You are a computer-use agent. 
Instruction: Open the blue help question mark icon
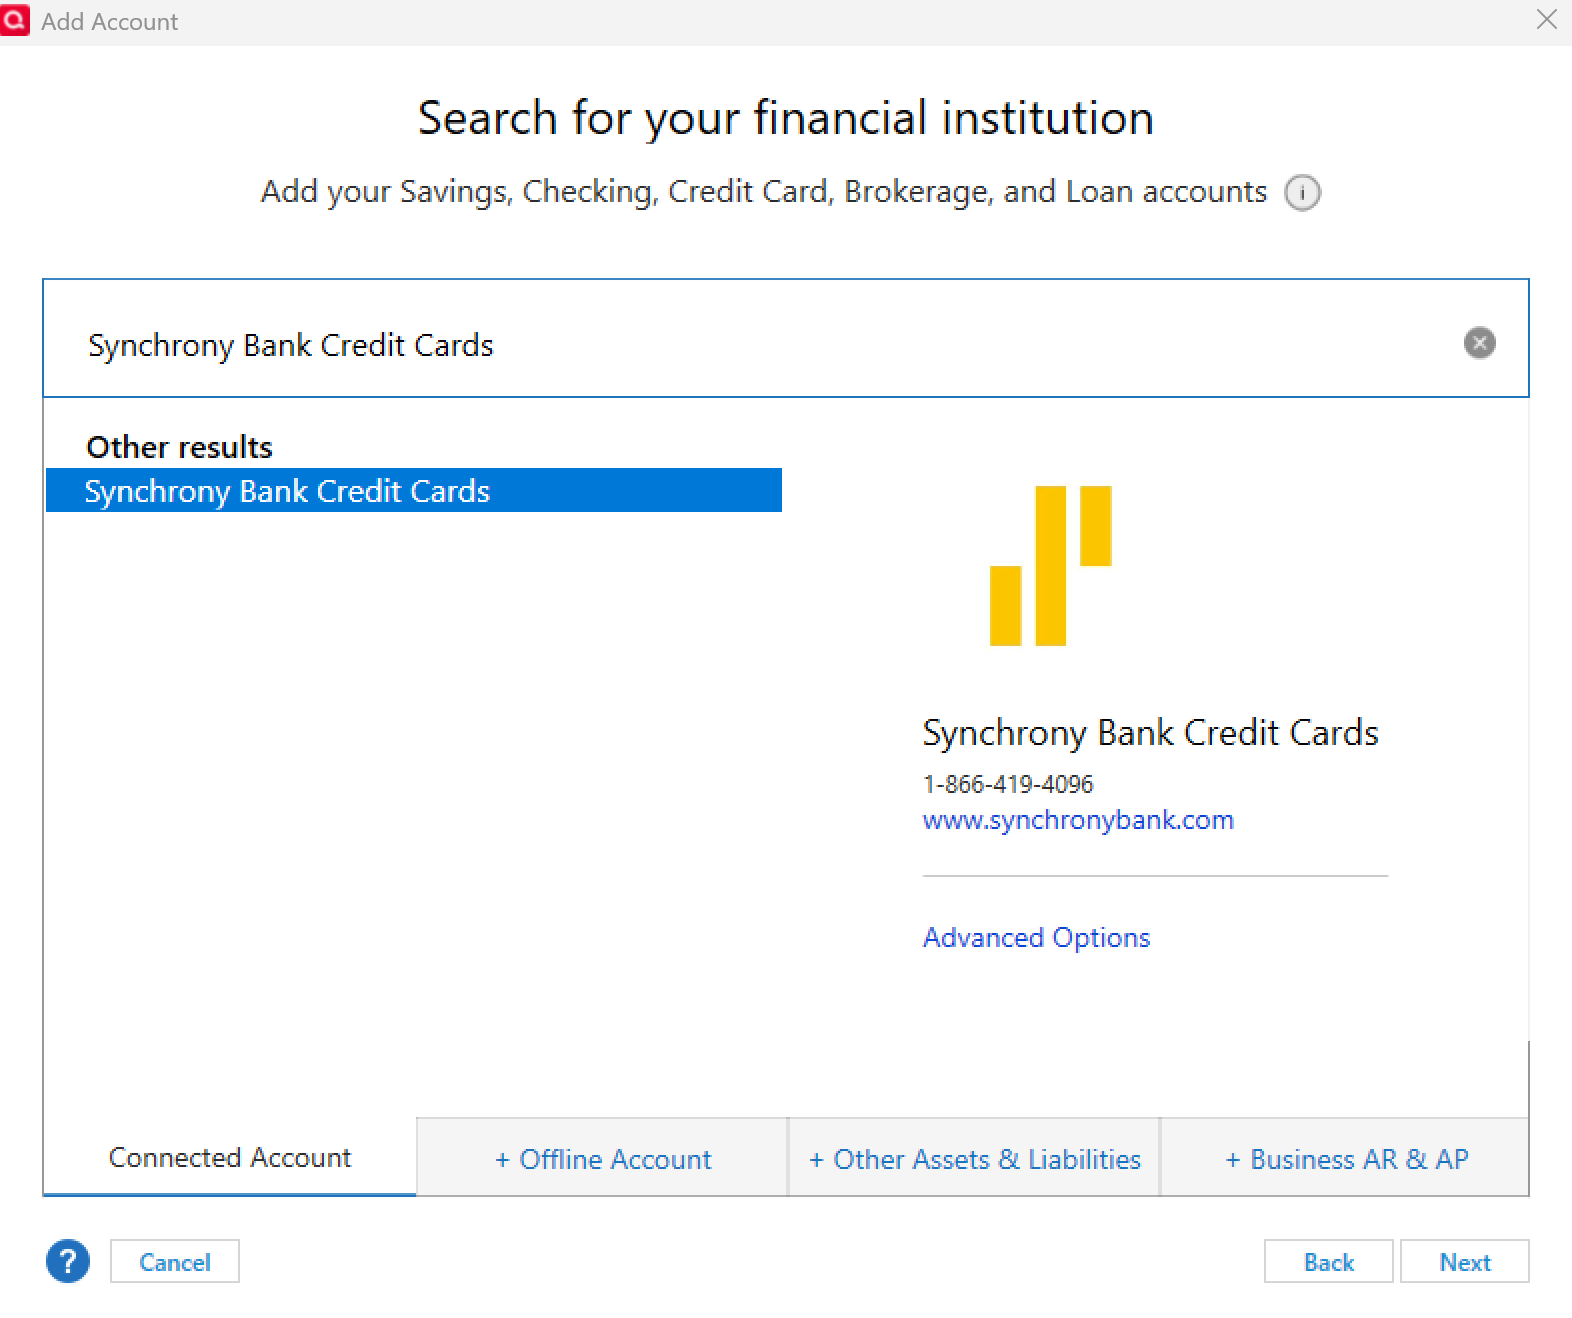[68, 1261]
